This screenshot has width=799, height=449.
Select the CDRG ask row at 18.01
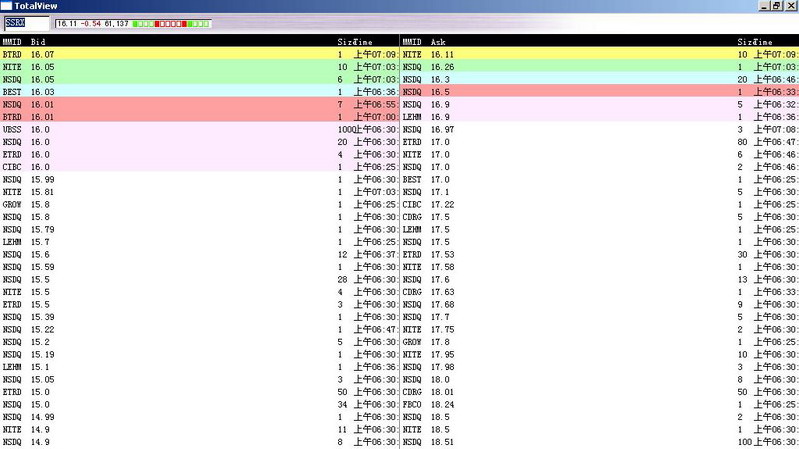[600, 391]
